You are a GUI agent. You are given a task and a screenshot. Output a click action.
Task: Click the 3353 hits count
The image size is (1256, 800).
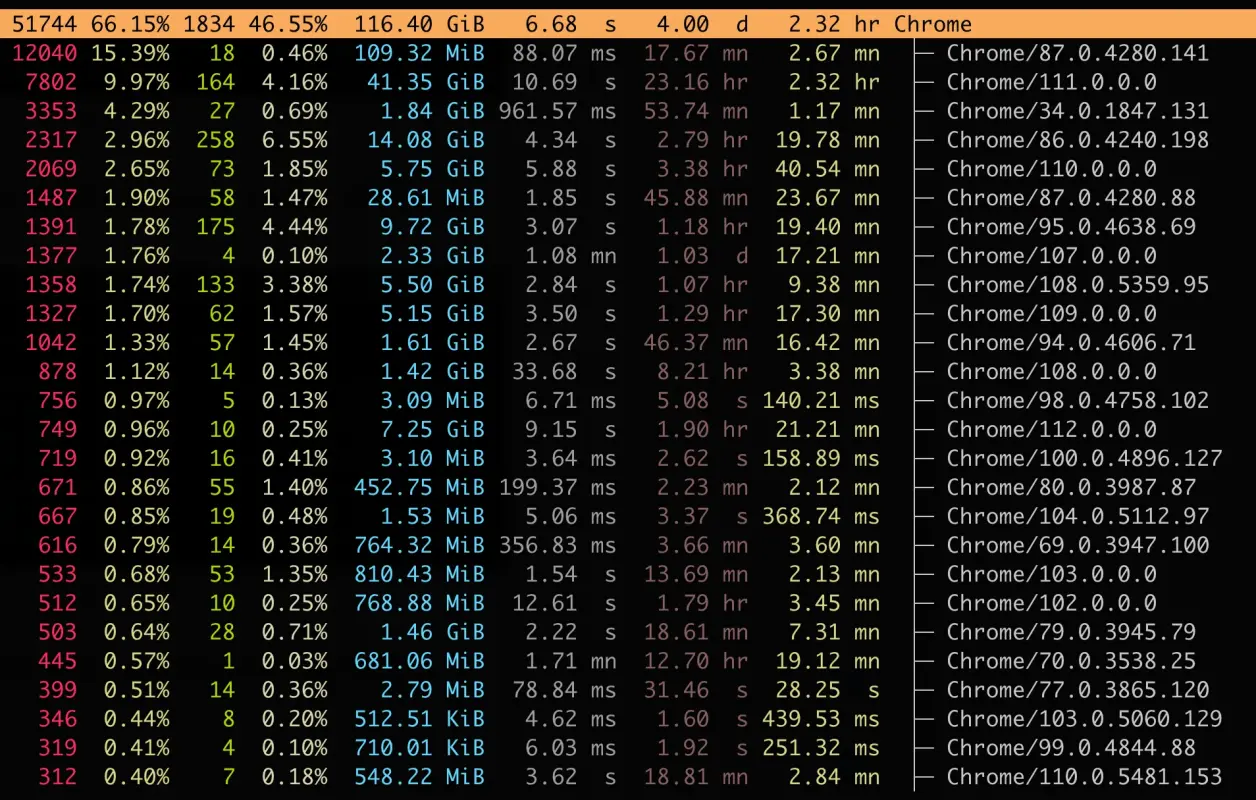pyautogui.click(x=51, y=111)
